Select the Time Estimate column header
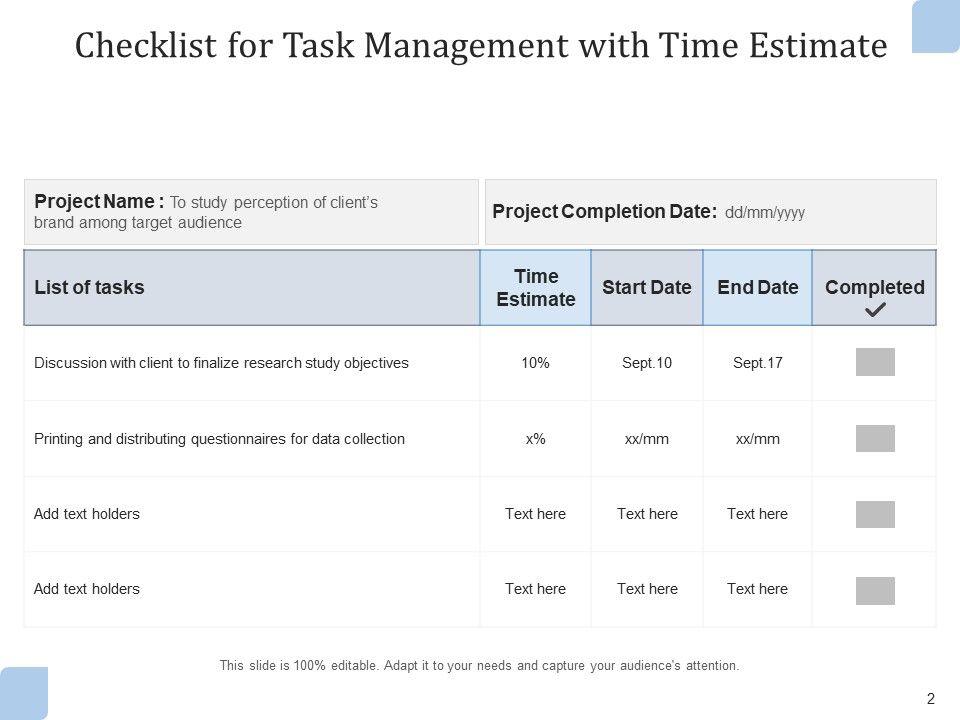This screenshot has height=720, width=960. pos(535,288)
